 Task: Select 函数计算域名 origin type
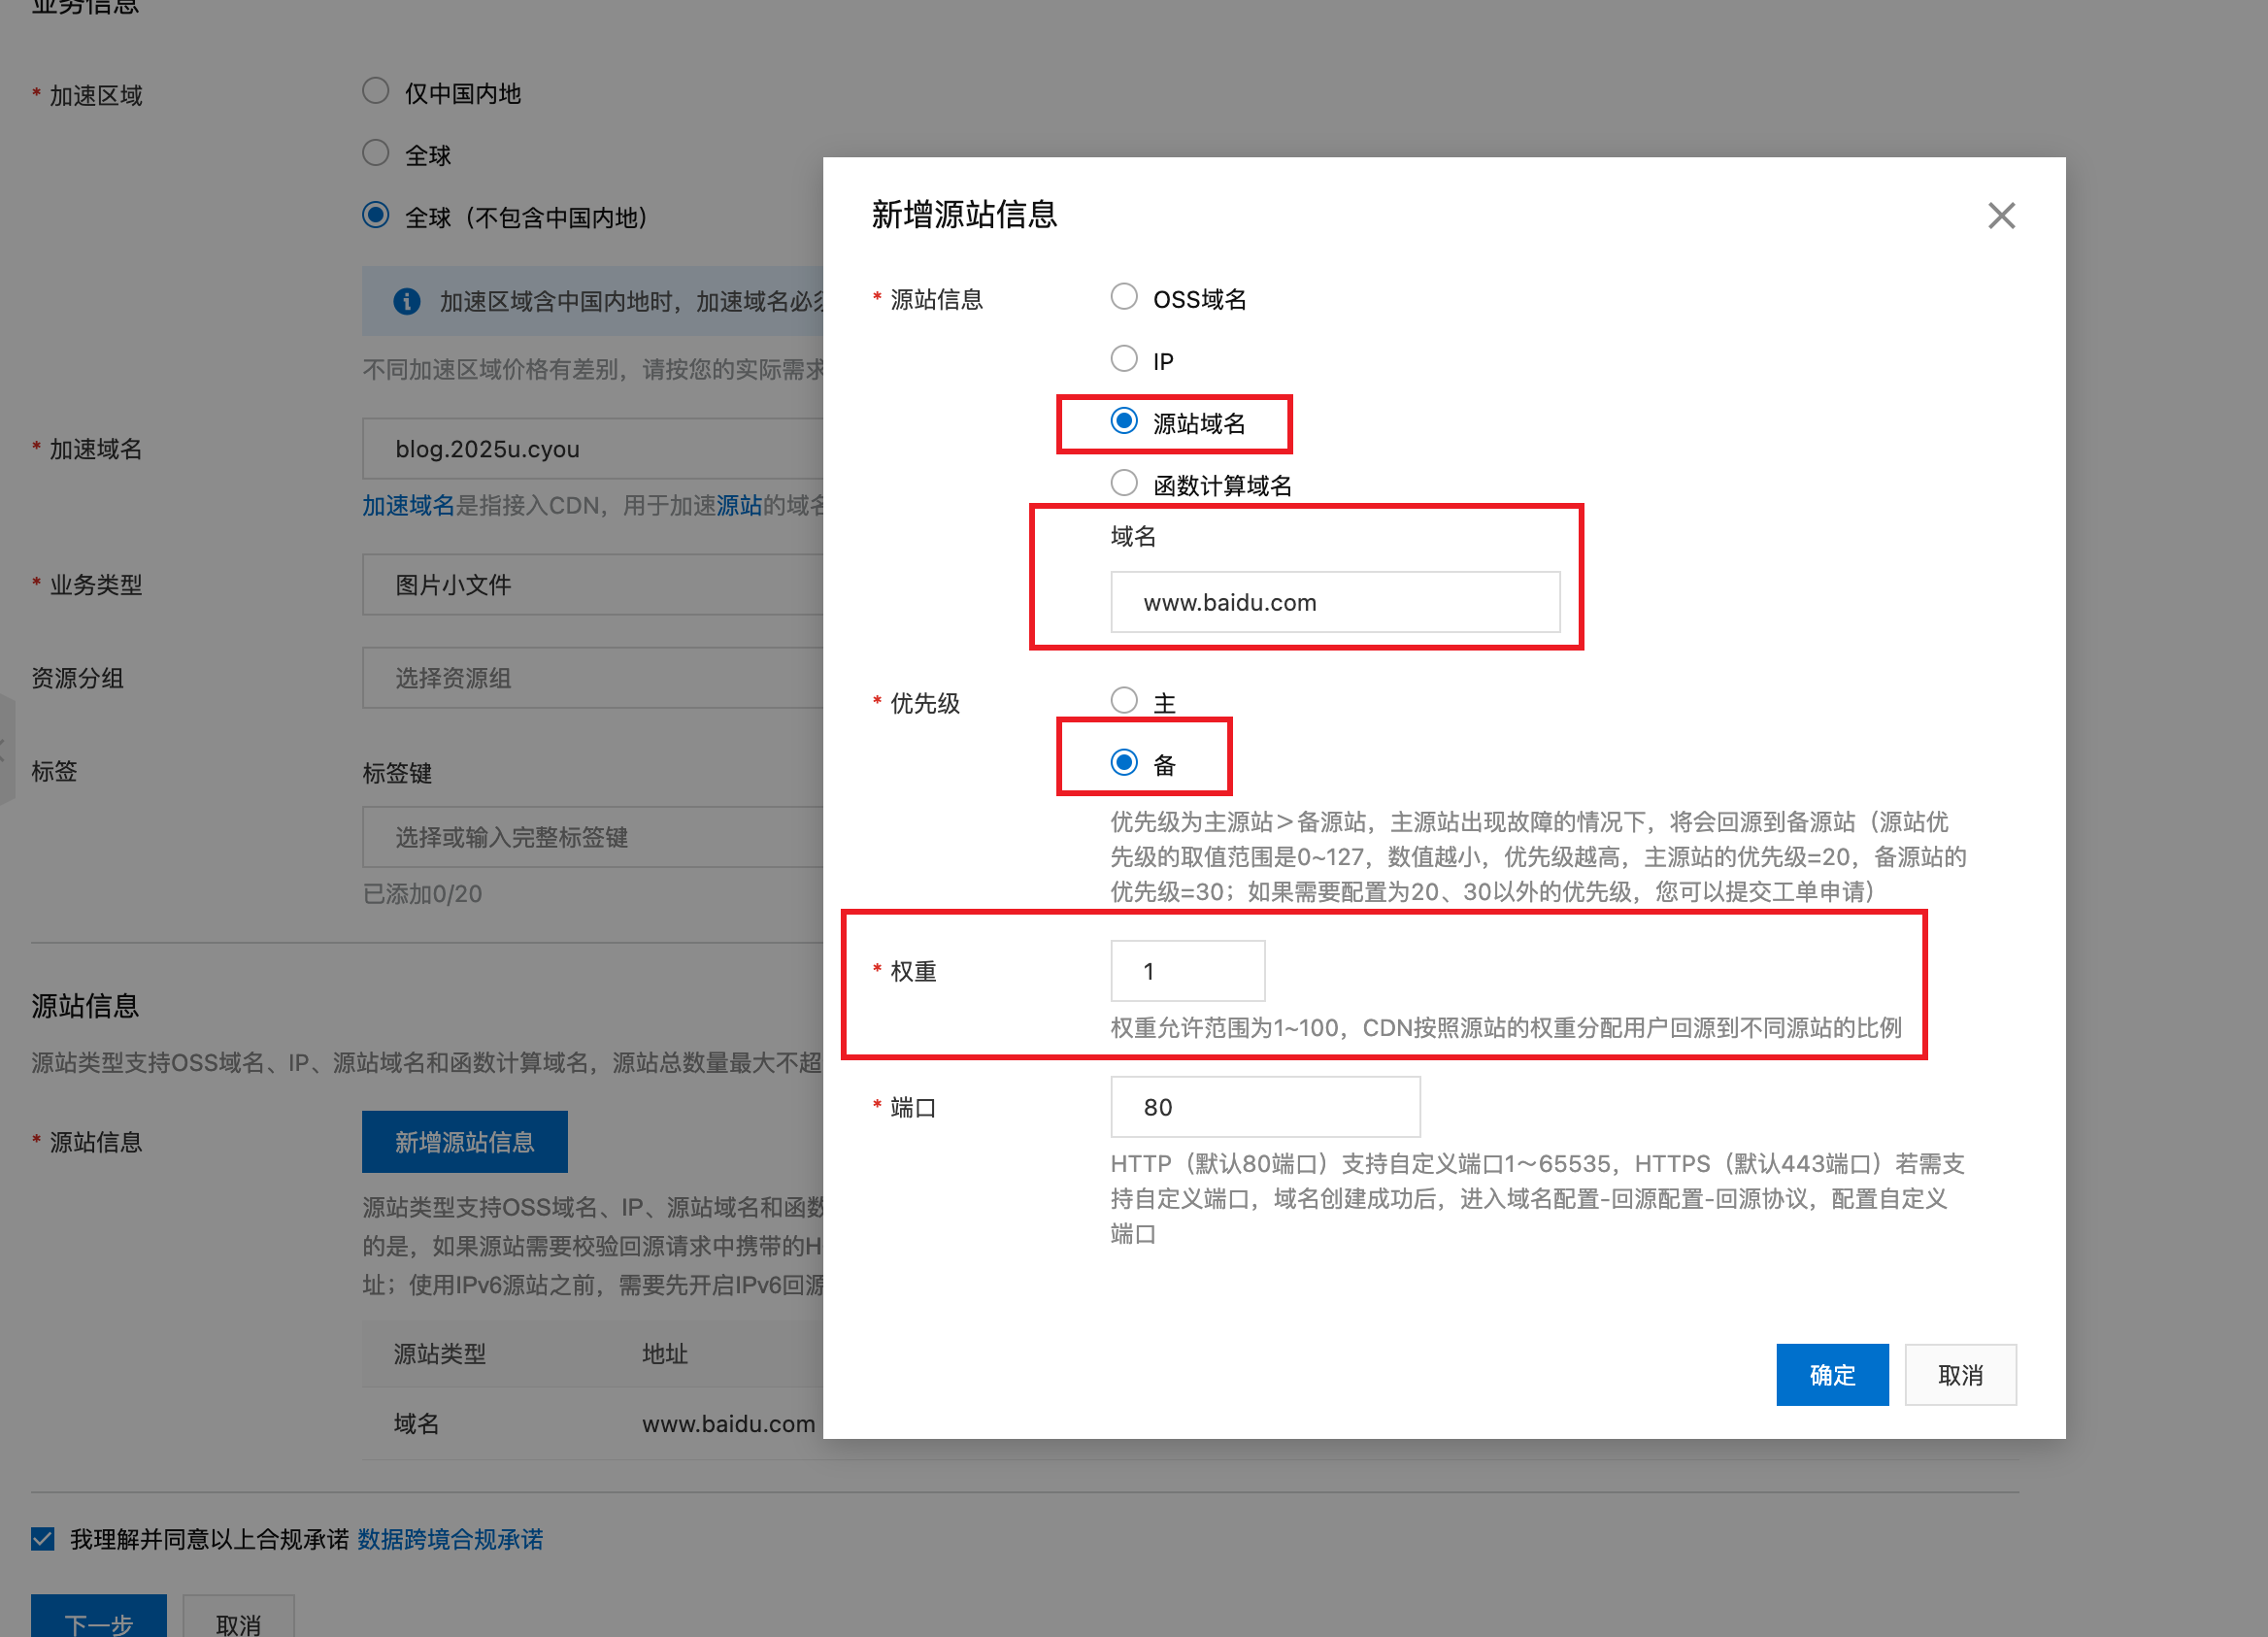tap(1123, 482)
